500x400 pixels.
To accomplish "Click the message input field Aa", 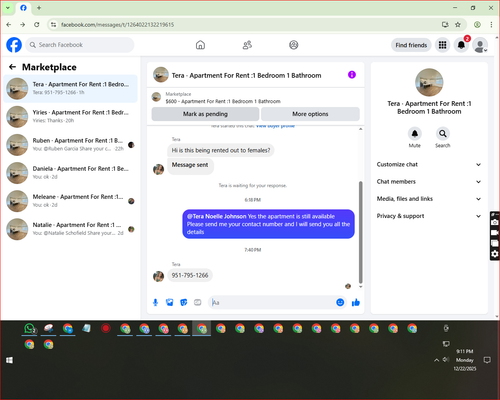I will coord(272,302).
